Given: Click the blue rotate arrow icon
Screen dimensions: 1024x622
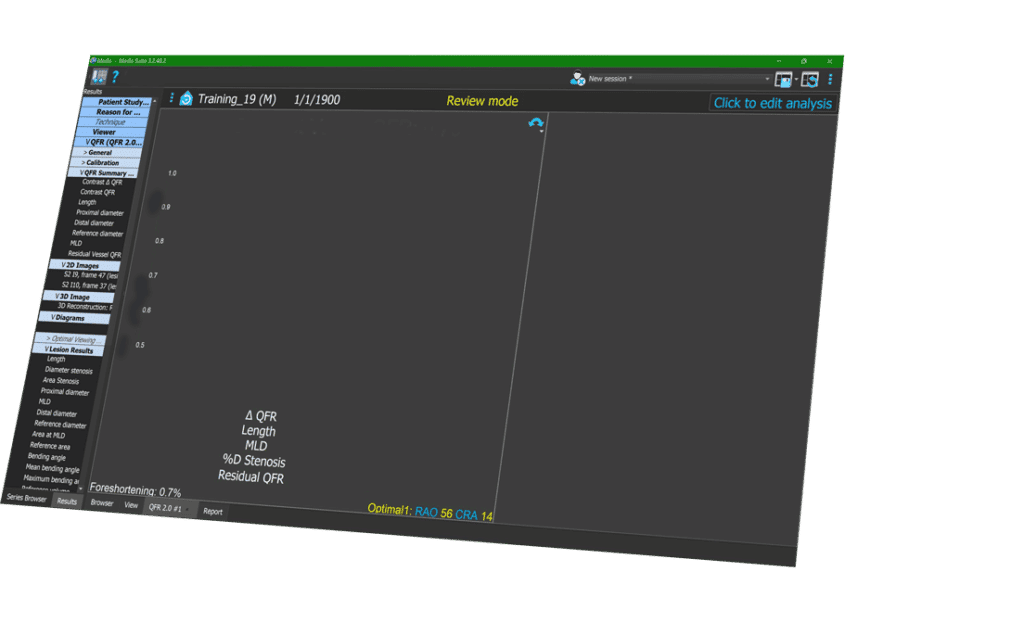Looking at the screenshot, I should (x=536, y=122).
